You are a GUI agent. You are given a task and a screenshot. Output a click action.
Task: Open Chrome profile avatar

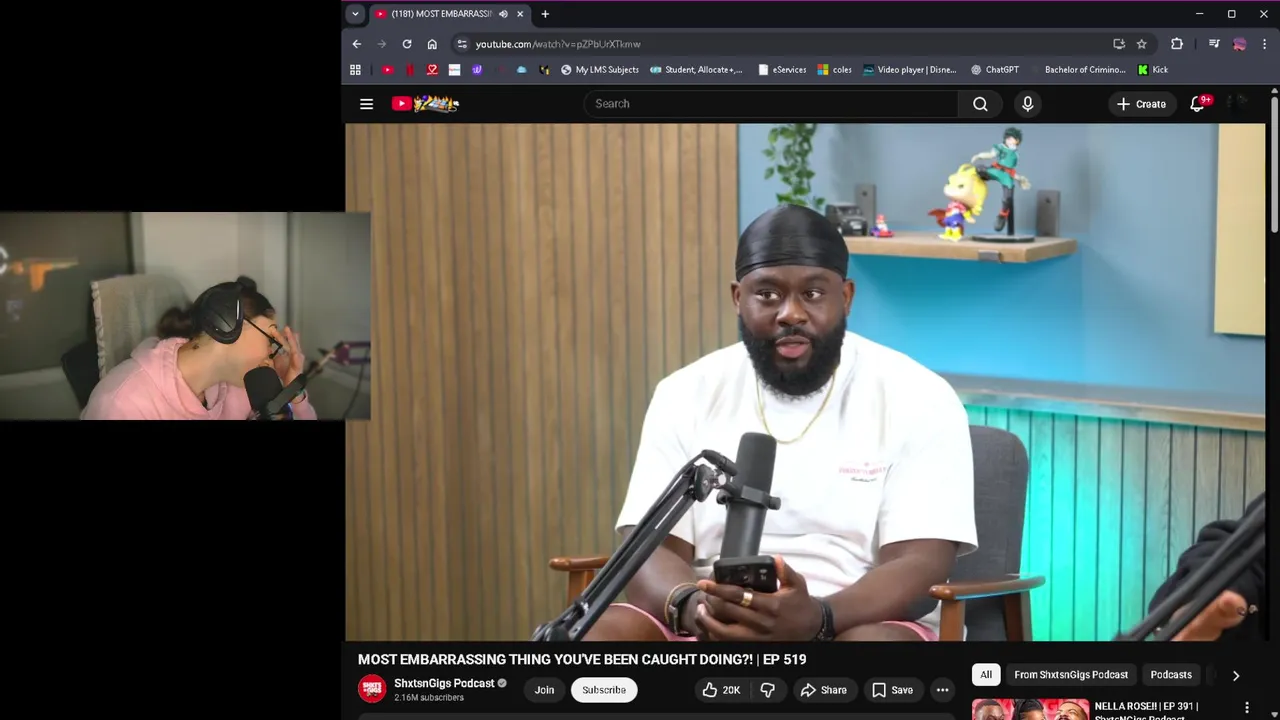(1239, 44)
